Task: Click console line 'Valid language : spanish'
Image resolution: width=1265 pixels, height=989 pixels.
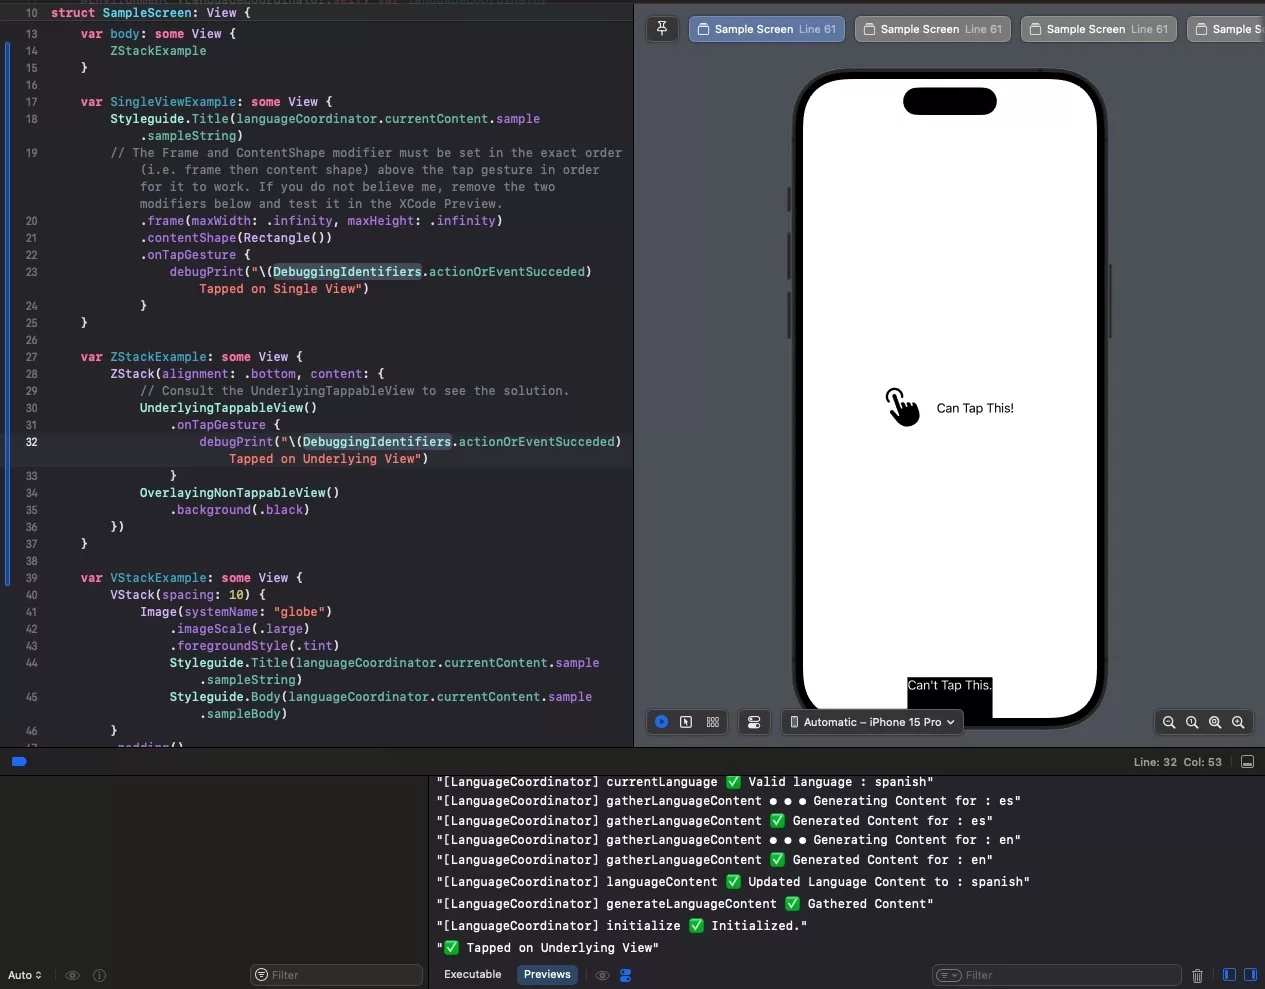Action: click(840, 782)
